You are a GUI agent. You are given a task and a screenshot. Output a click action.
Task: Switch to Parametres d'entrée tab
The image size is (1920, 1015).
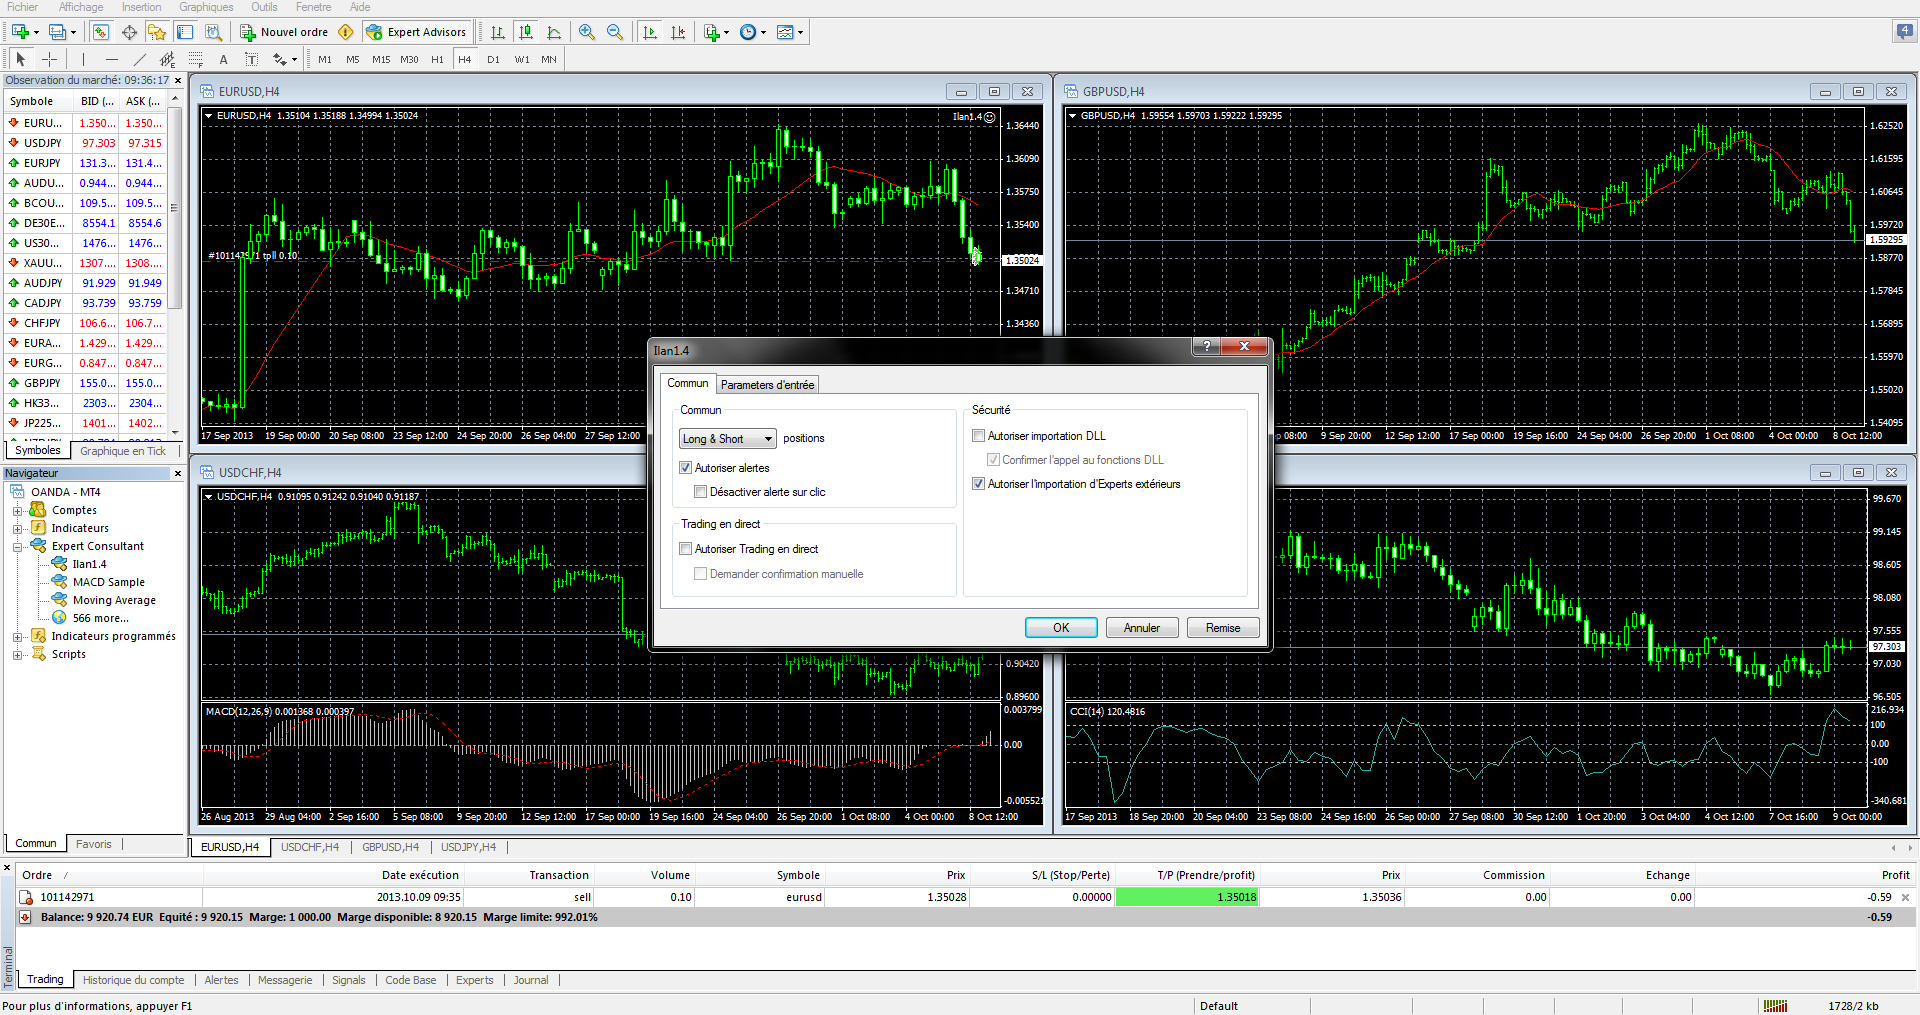(x=767, y=385)
